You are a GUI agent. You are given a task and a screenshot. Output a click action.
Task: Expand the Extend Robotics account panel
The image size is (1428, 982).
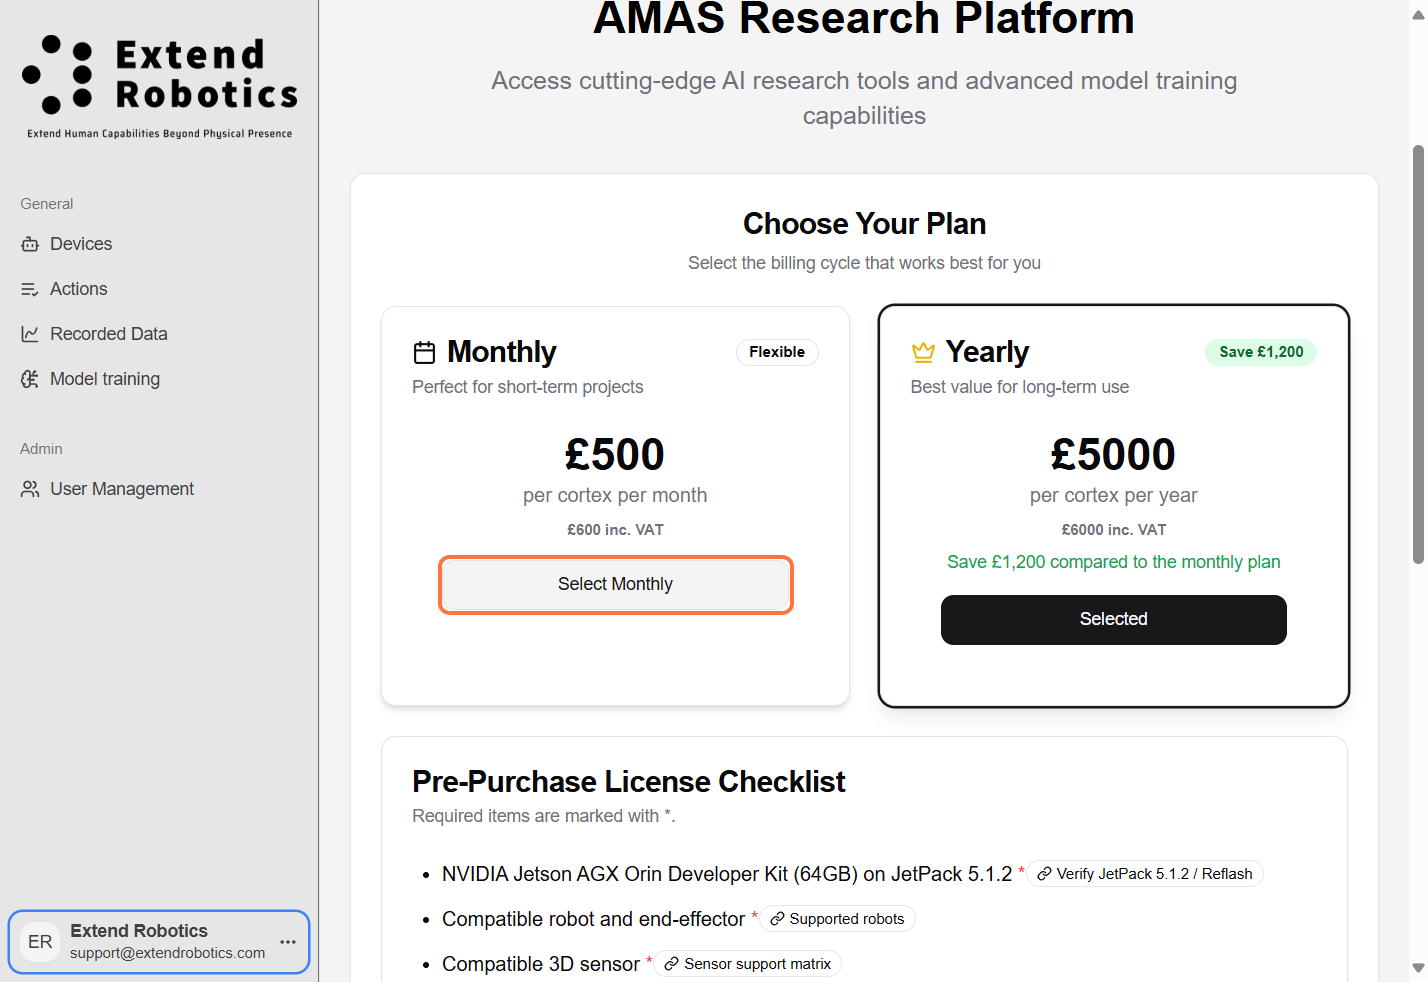(159, 942)
